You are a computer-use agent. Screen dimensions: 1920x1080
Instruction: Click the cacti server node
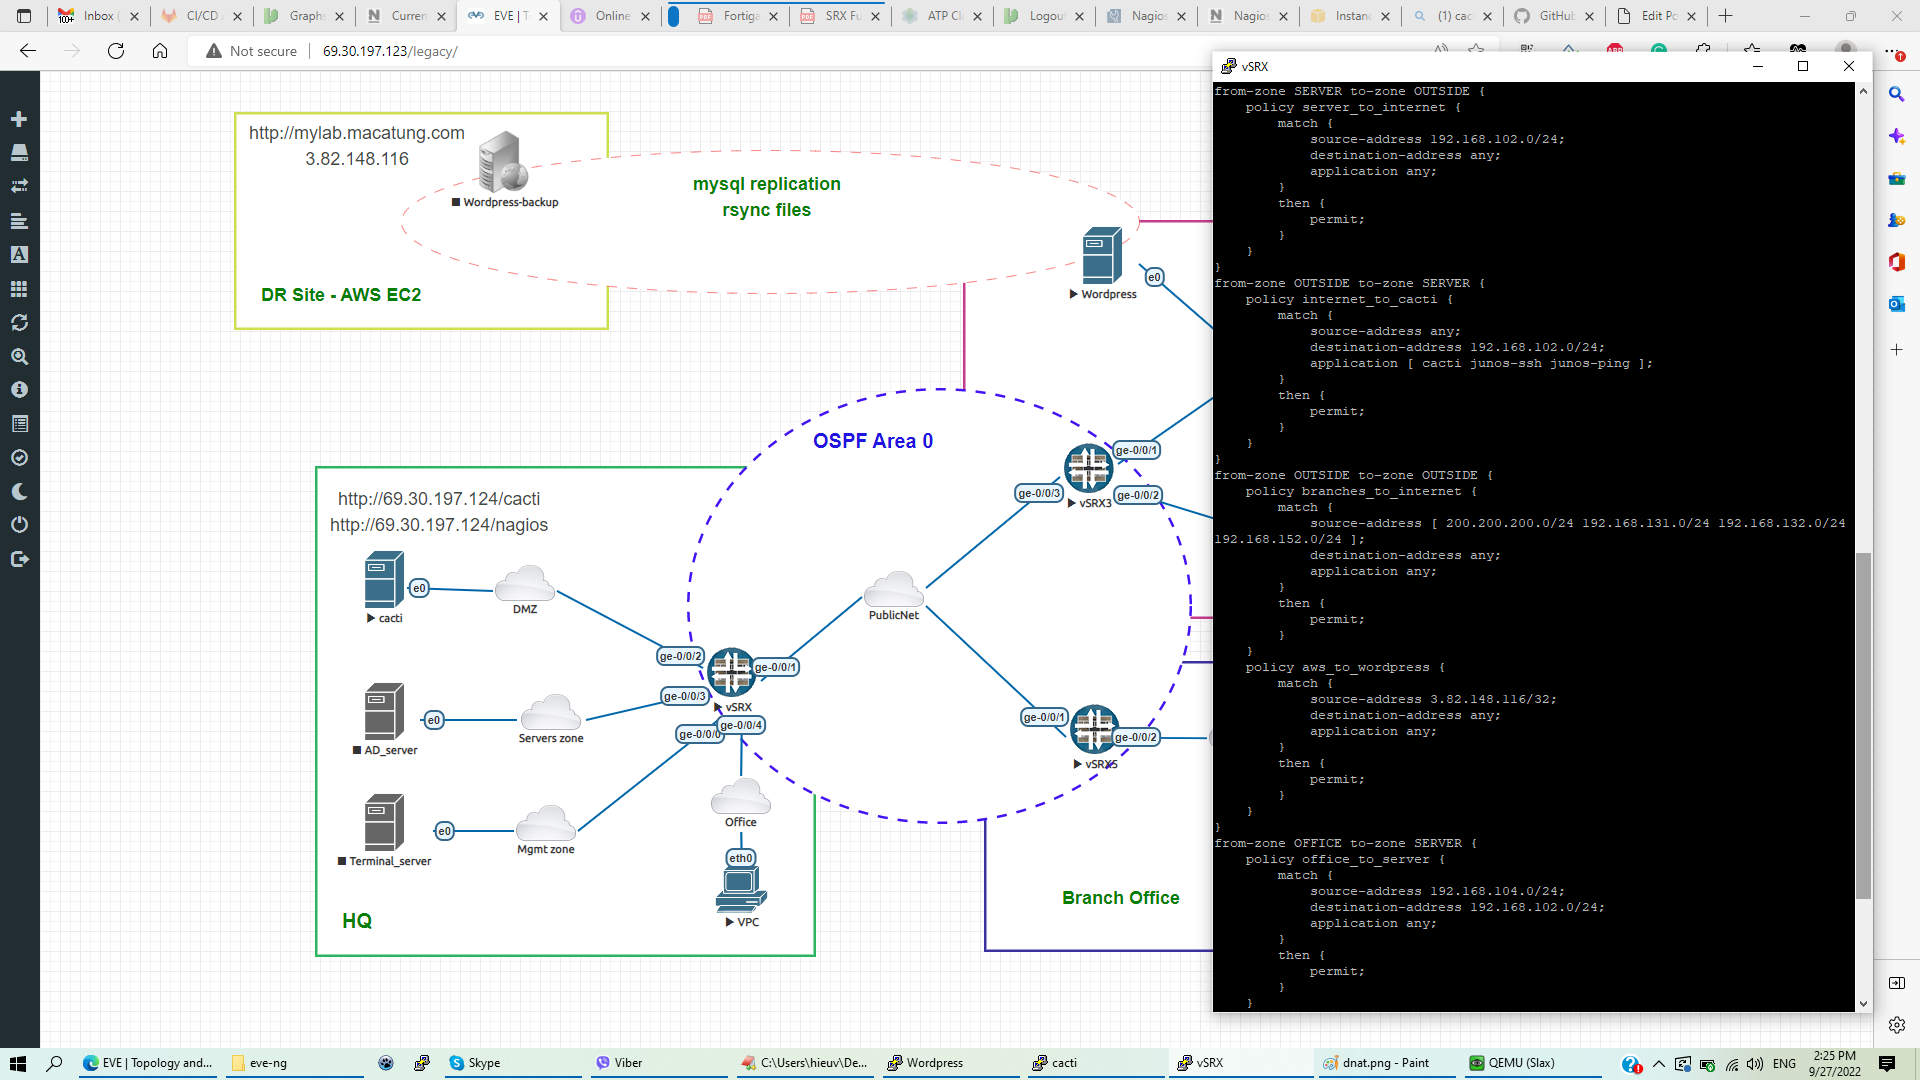coord(384,581)
